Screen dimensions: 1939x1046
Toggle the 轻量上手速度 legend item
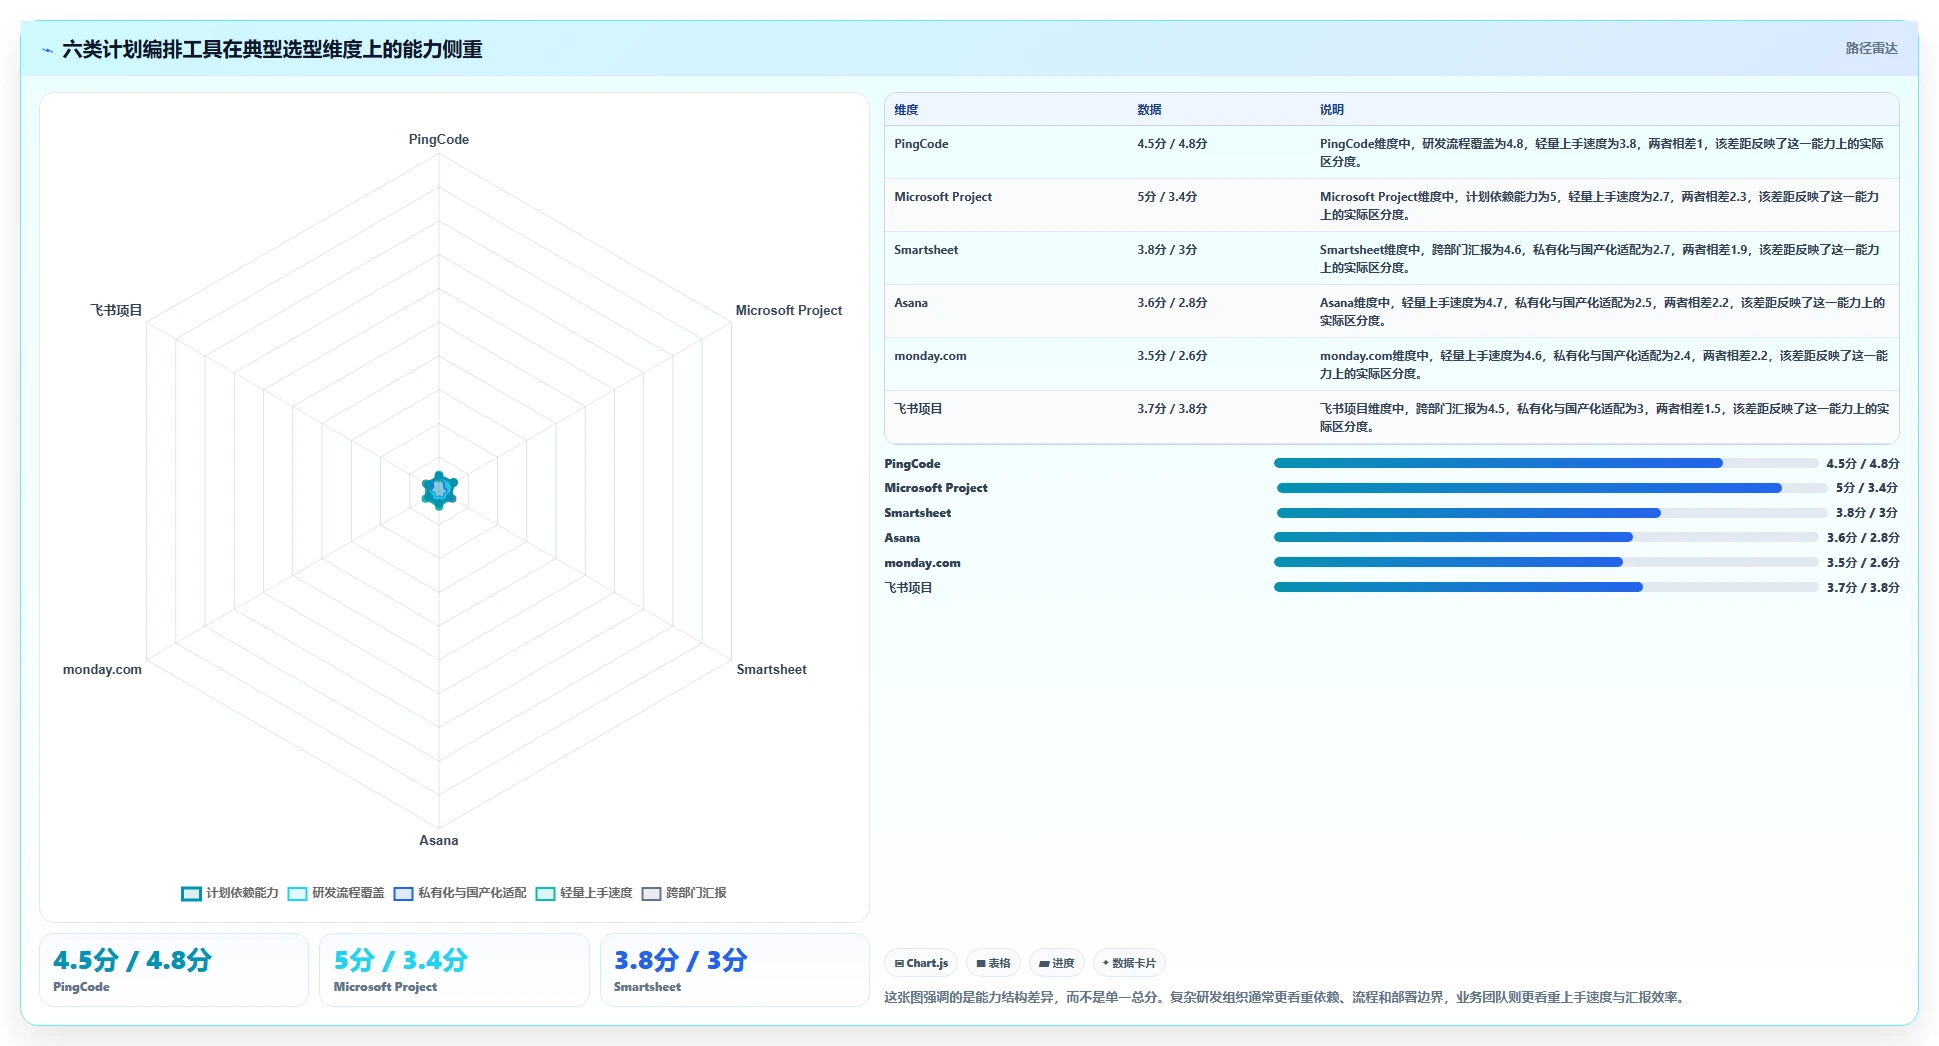click(x=584, y=893)
